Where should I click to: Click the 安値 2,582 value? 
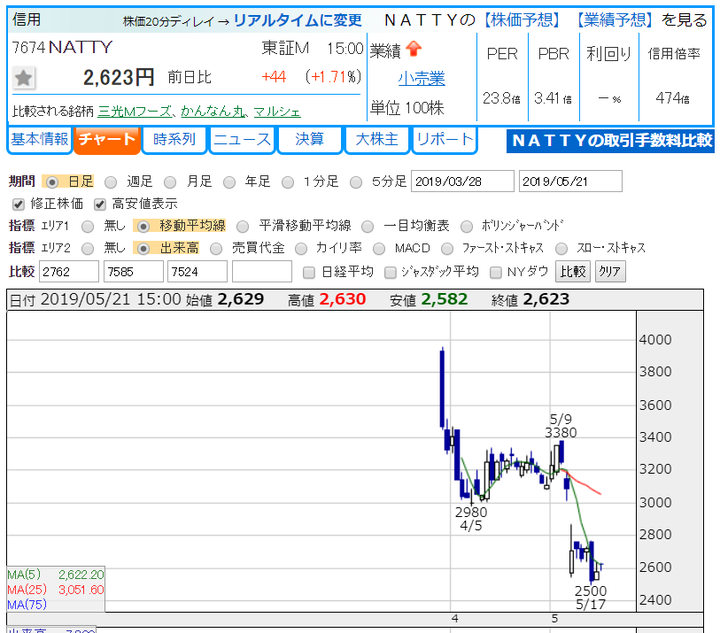444,300
